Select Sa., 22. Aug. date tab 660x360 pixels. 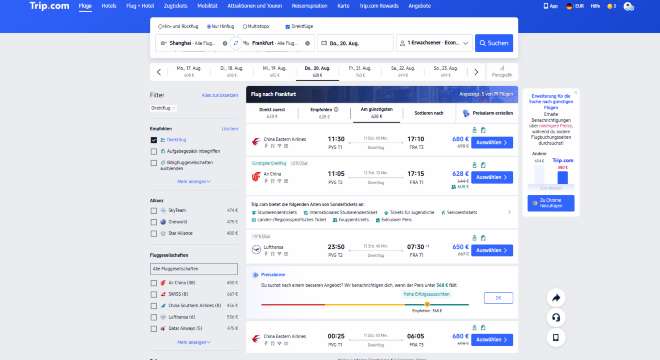[x=403, y=72]
